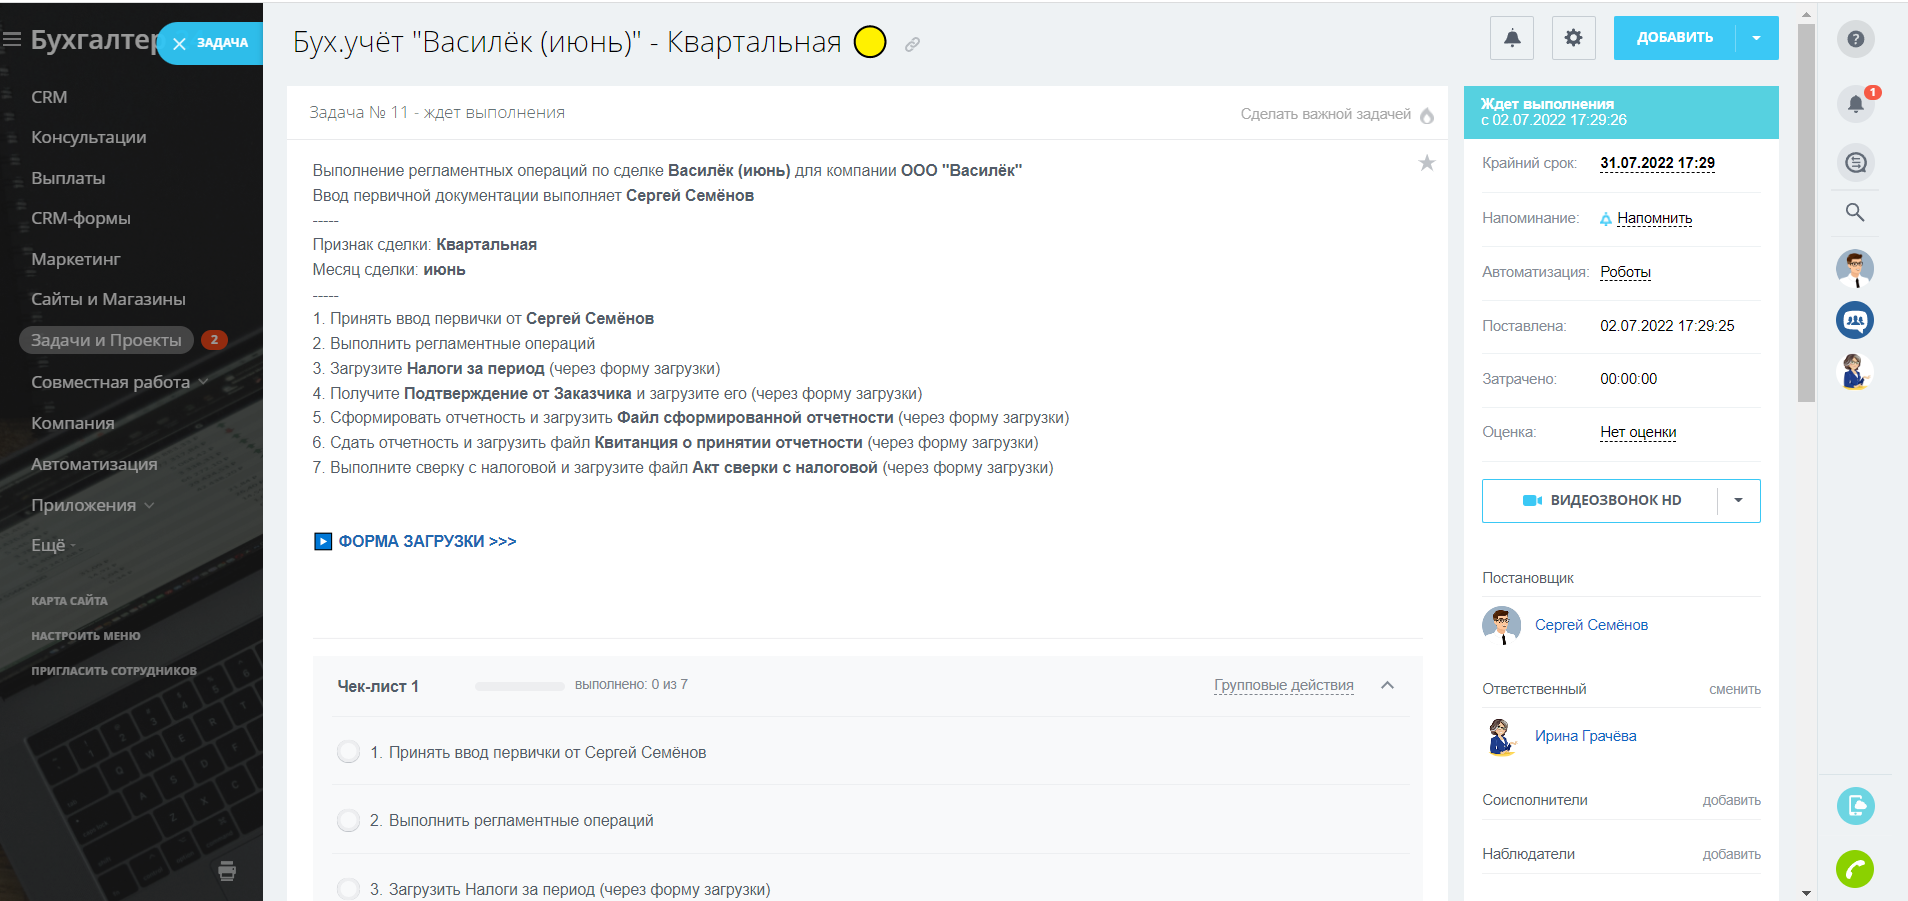Open the chat messages icon in sidebar
The width and height of the screenshot is (1908, 901).
[x=1855, y=162]
